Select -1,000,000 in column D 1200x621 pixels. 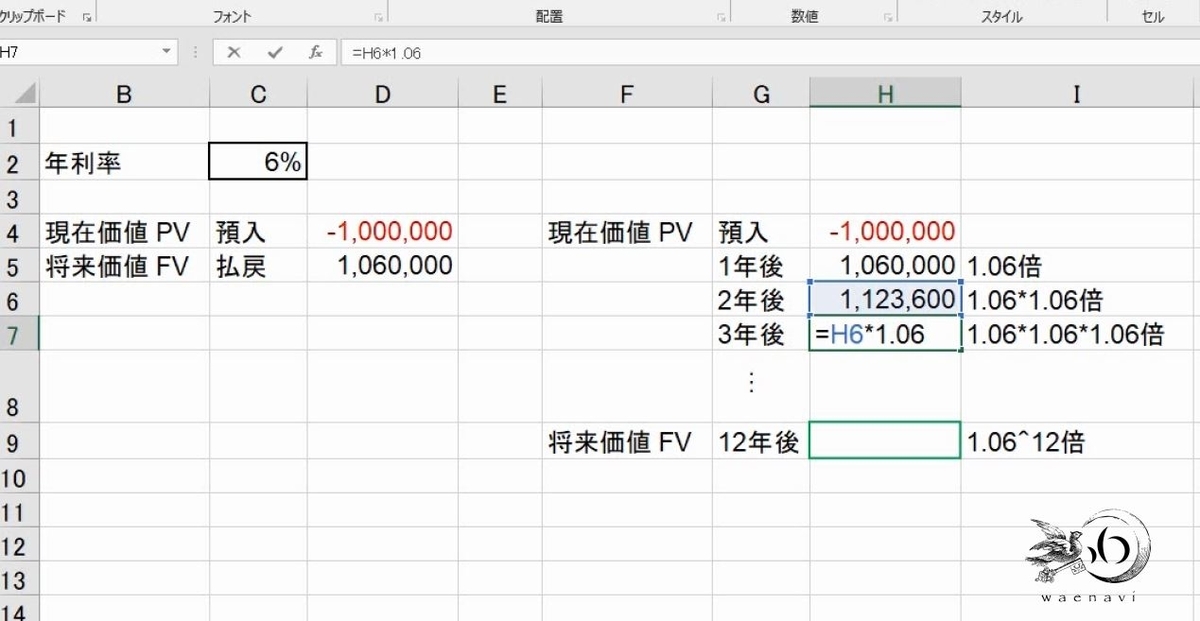click(383, 232)
